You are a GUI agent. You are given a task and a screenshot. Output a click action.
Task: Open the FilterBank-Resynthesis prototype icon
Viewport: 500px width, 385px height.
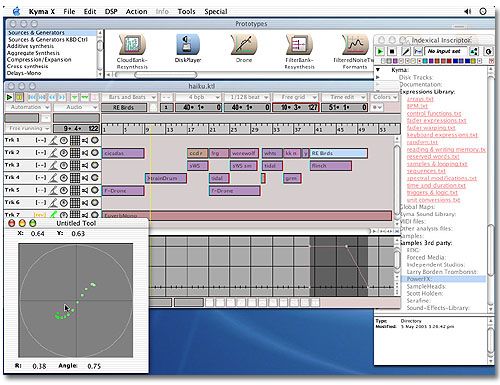299,45
